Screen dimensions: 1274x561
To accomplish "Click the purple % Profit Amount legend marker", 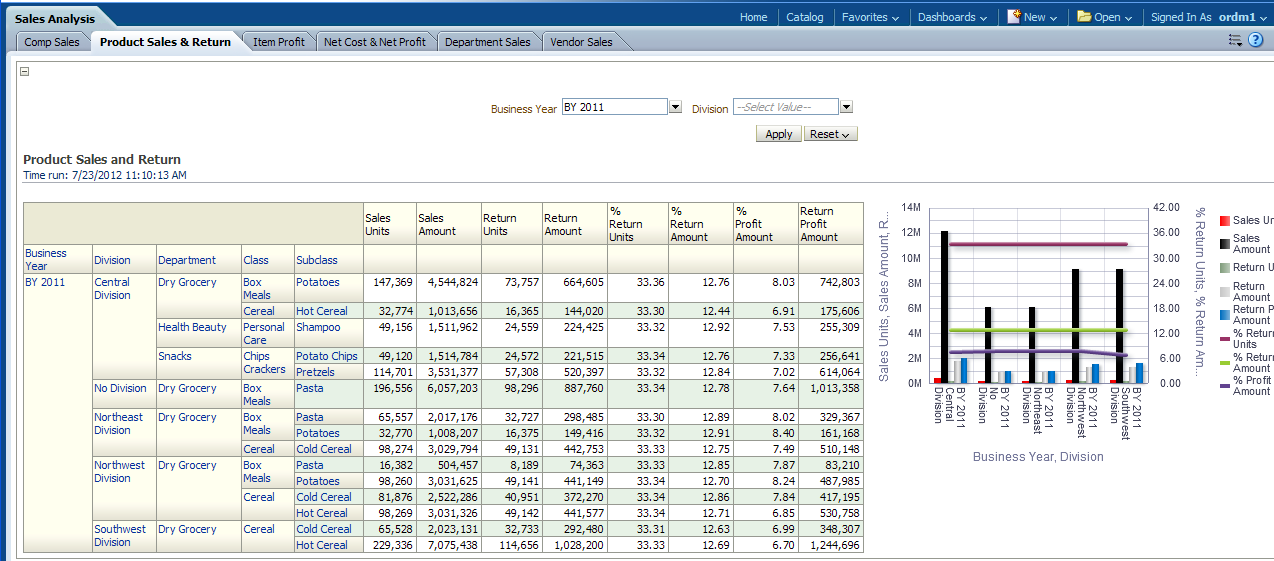I will 1225,385.
